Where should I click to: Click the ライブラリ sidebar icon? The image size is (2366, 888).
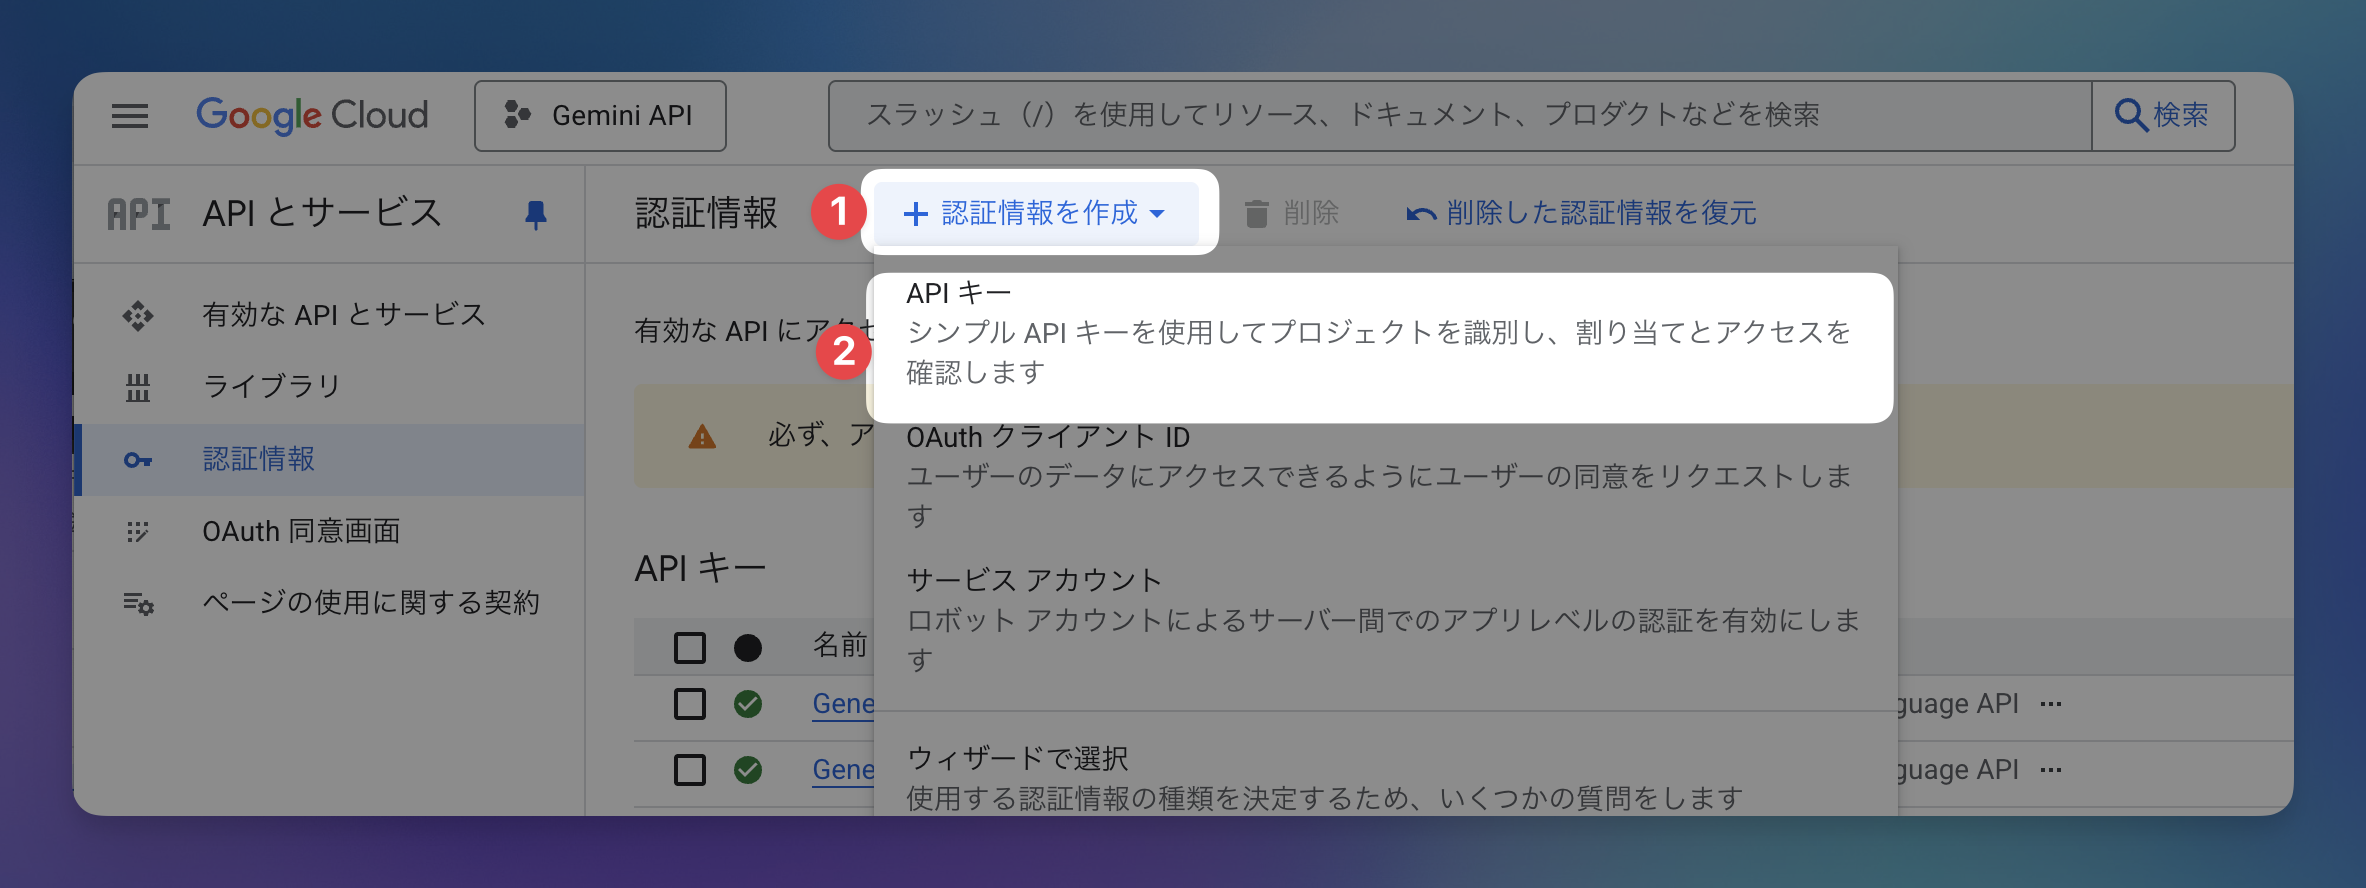pos(138,387)
